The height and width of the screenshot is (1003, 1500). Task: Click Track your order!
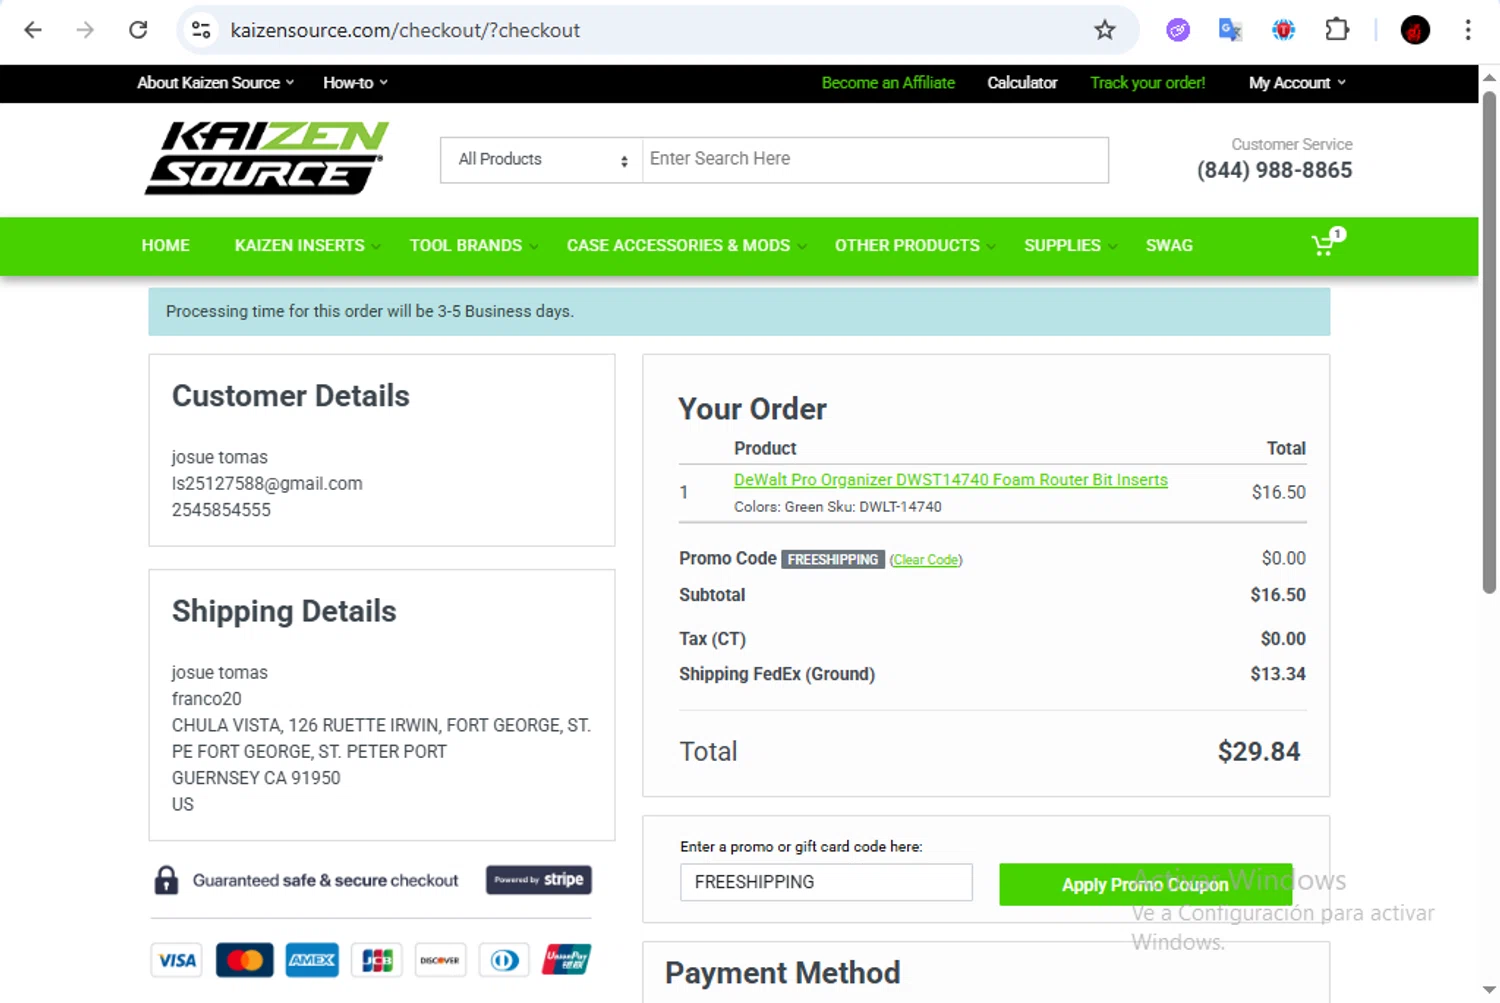pyautogui.click(x=1148, y=83)
